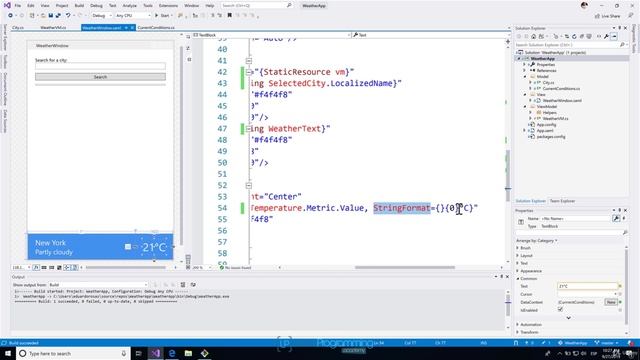Open the Team Explorer tab
The width and height of the screenshot is (640, 360).
pos(562,201)
